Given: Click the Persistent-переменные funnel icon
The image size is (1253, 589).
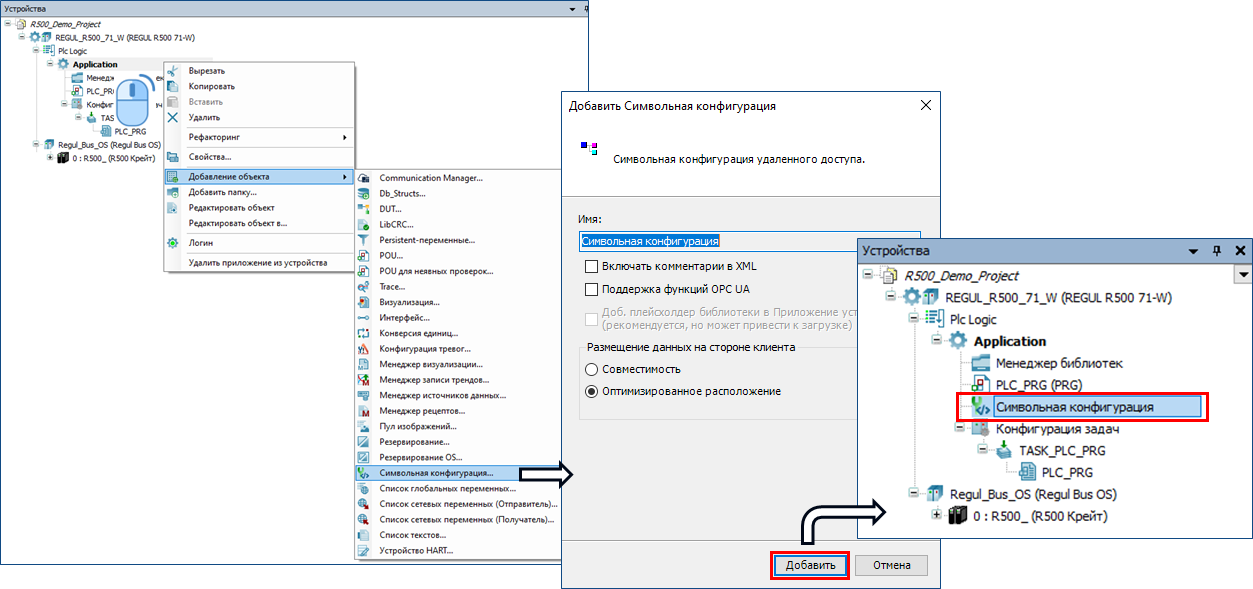Looking at the screenshot, I should (362, 240).
